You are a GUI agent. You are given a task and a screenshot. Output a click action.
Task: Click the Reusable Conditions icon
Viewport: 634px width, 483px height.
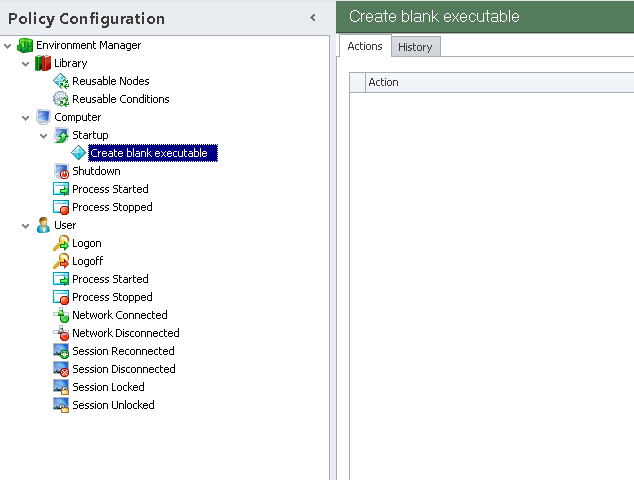click(61, 99)
